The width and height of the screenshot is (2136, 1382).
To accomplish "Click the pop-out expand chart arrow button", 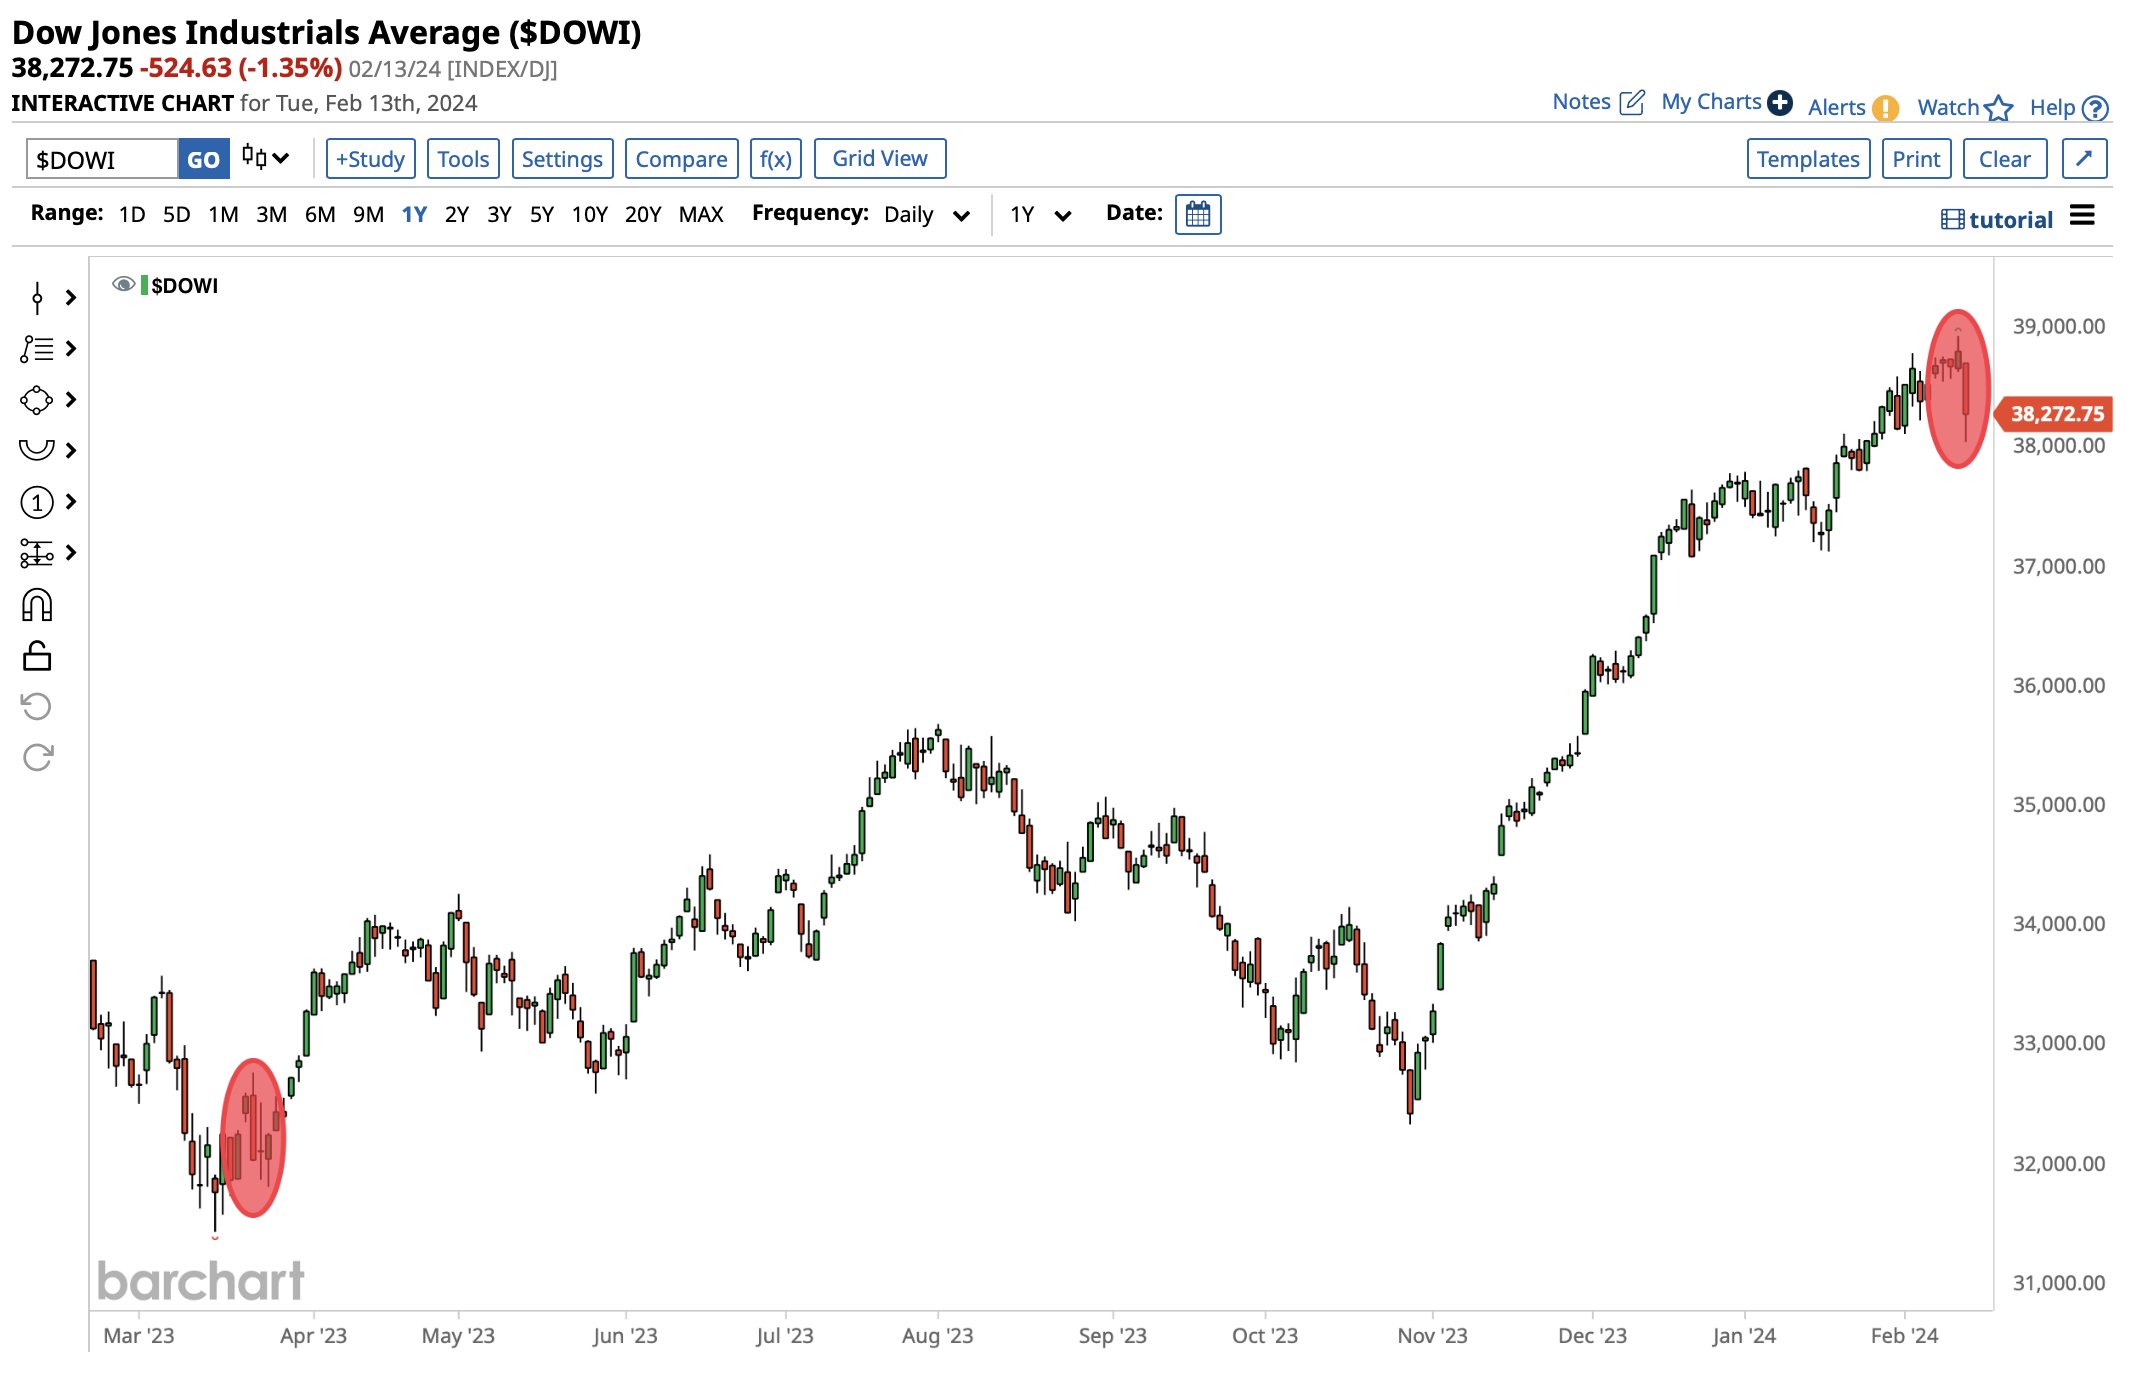I will (x=2084, y=159).
